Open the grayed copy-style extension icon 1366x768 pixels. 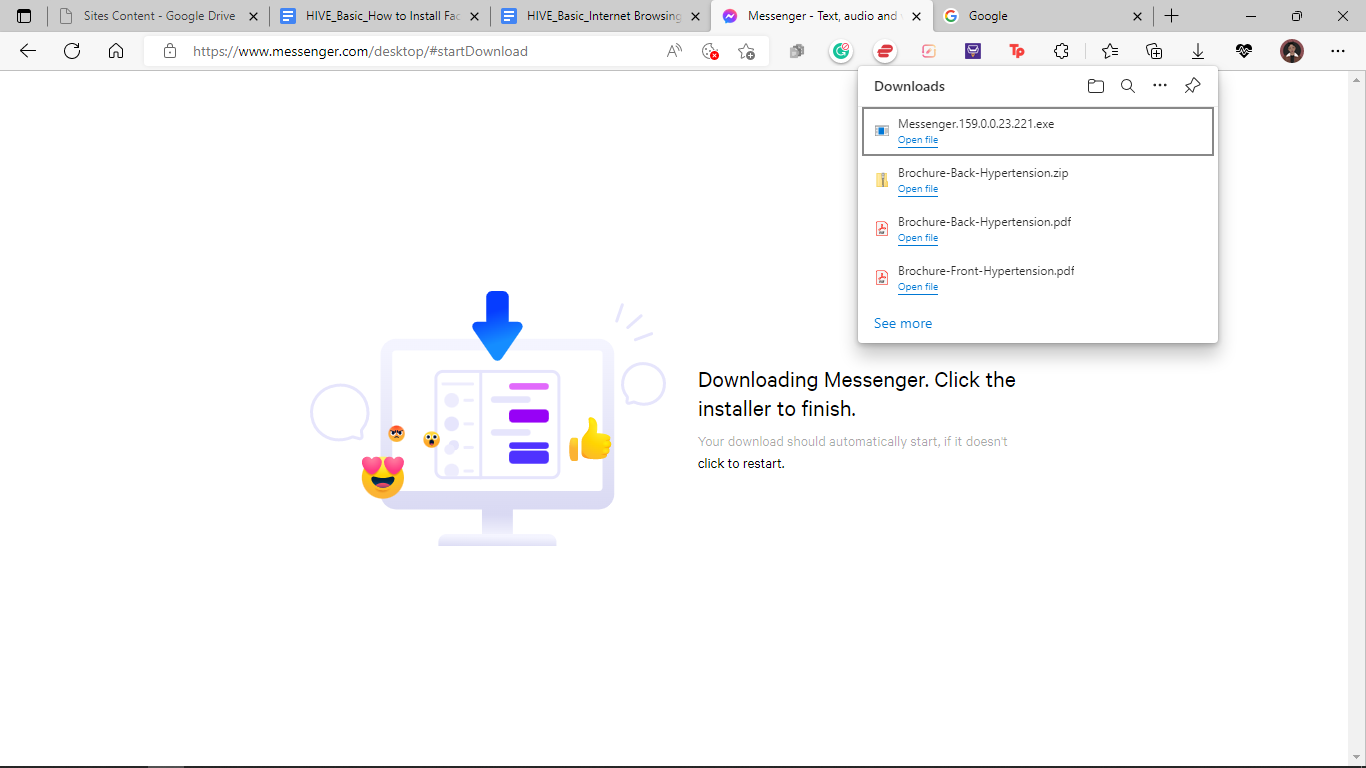pyautogui.click(x=797, y=51)
